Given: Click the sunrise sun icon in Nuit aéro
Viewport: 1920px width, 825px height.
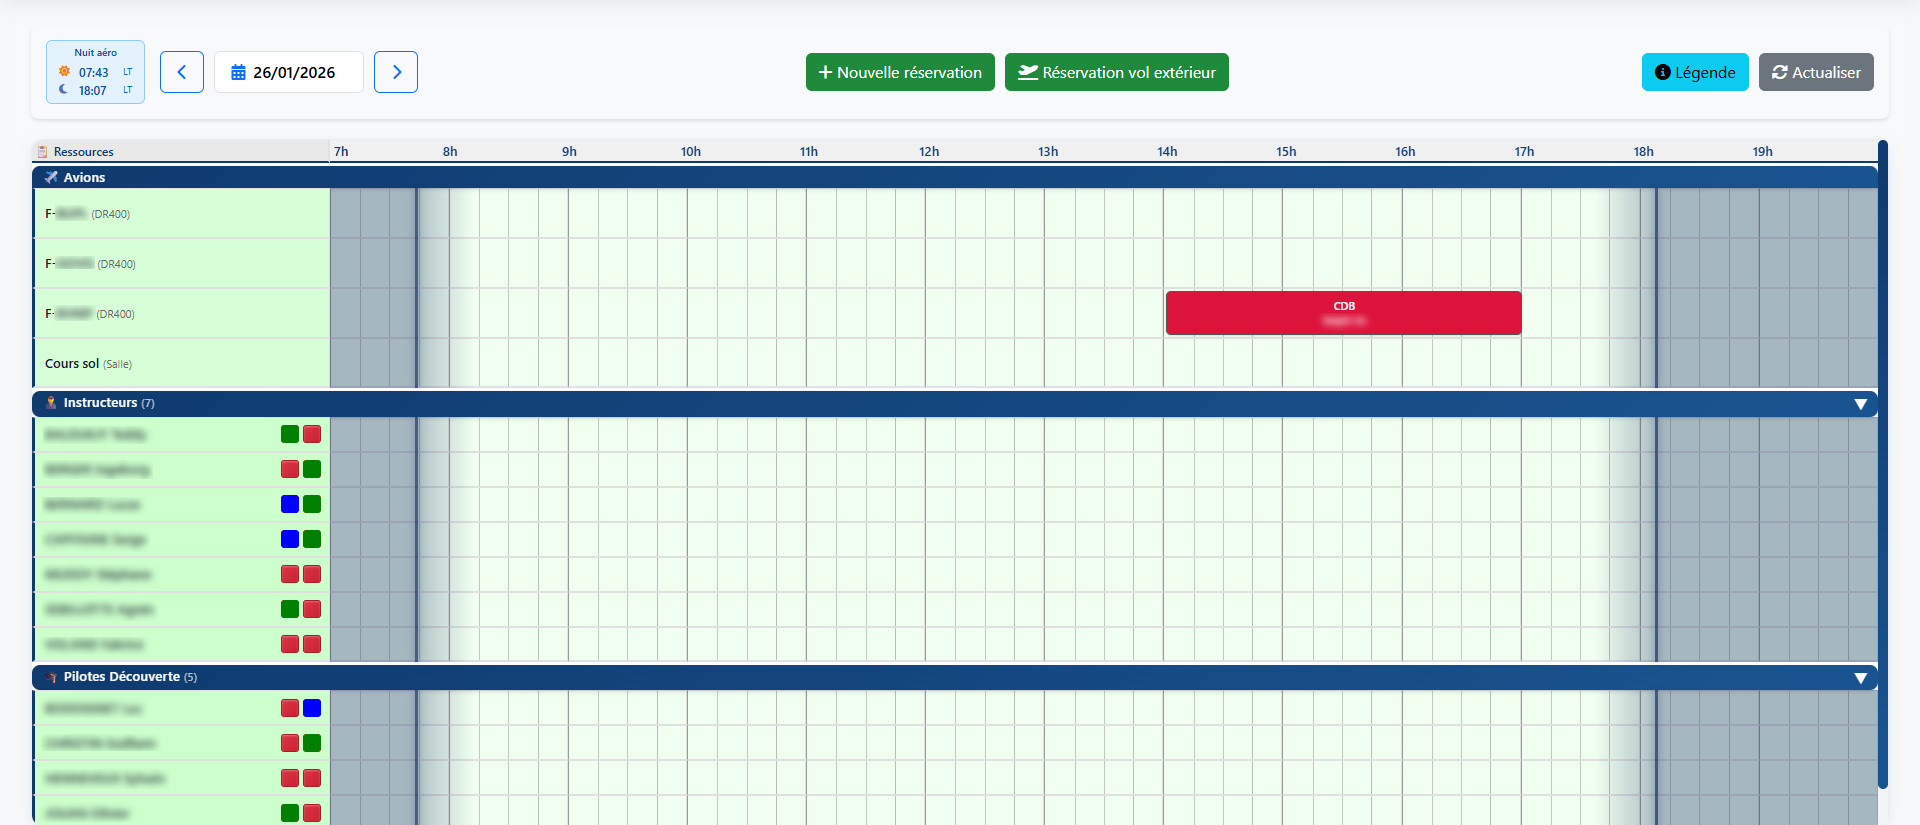Looking at the screenshot, I should (x=64, y=72).
